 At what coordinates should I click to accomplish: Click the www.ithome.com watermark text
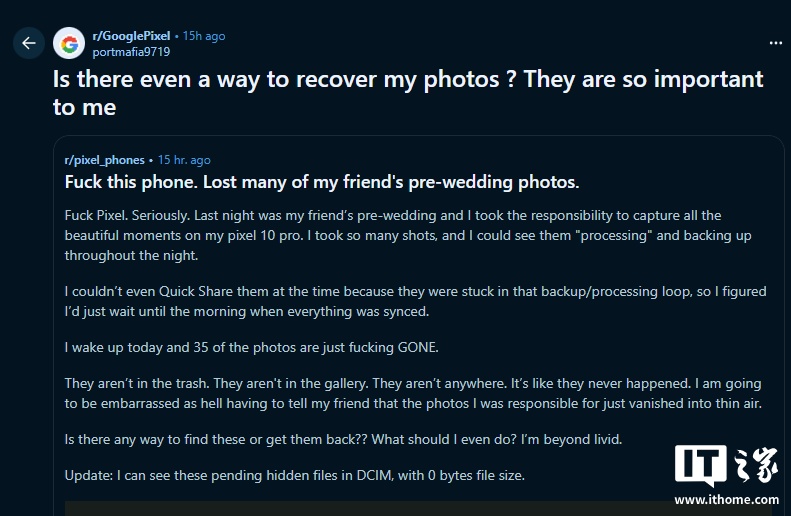[x=726, y=500]
